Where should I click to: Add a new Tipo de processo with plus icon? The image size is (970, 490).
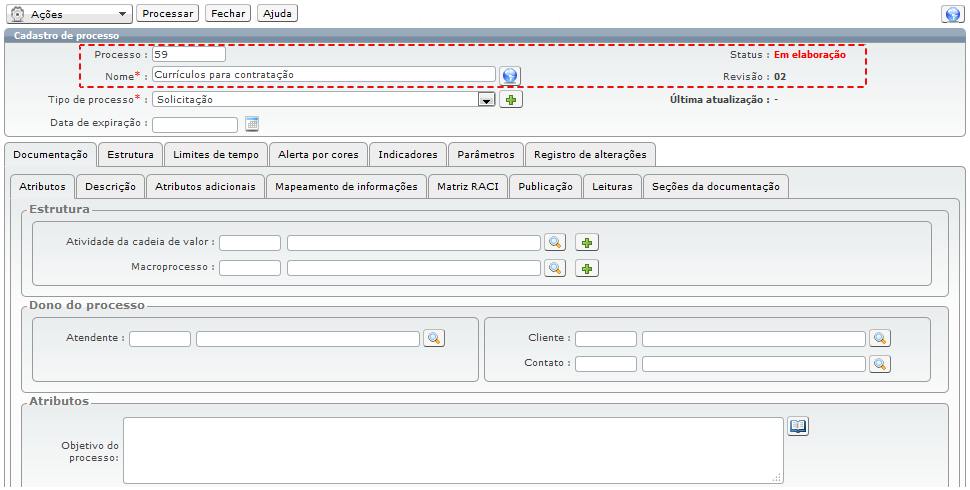point(511,100)
